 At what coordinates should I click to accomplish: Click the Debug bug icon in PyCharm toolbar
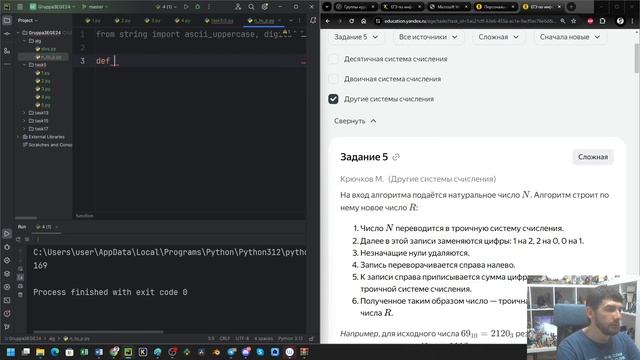point(198,7)
